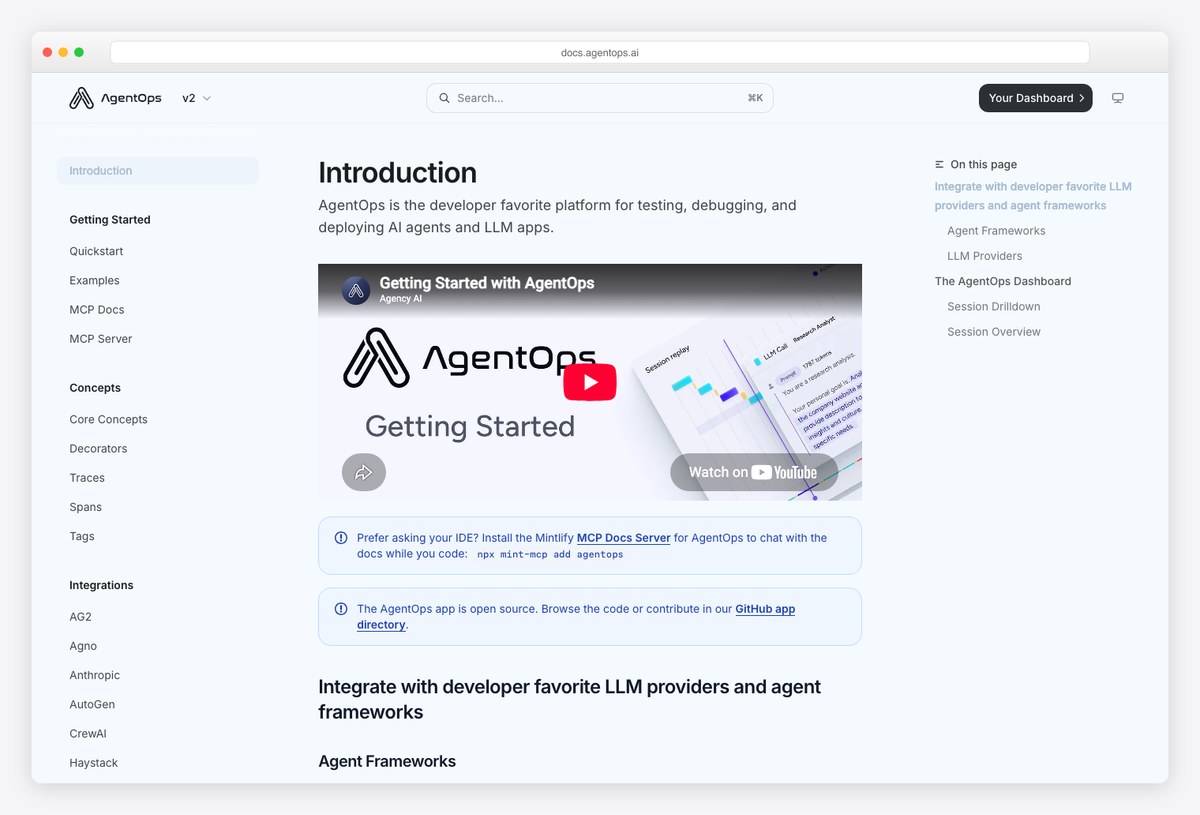Jump to Session Overview section

[x=994, y=331]
